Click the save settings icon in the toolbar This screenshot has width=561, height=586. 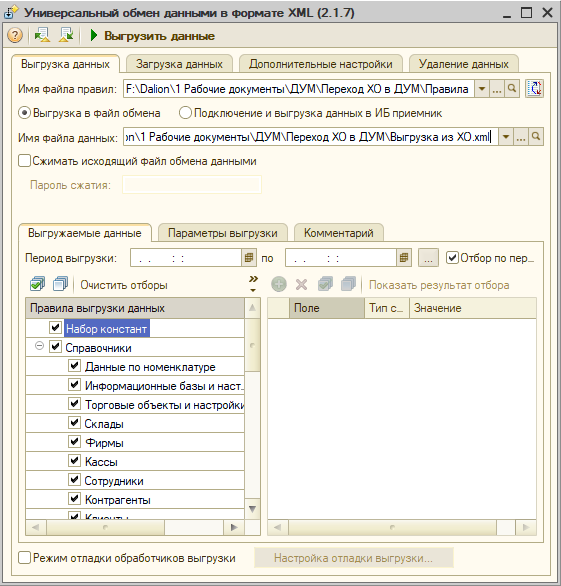point(67,36)
